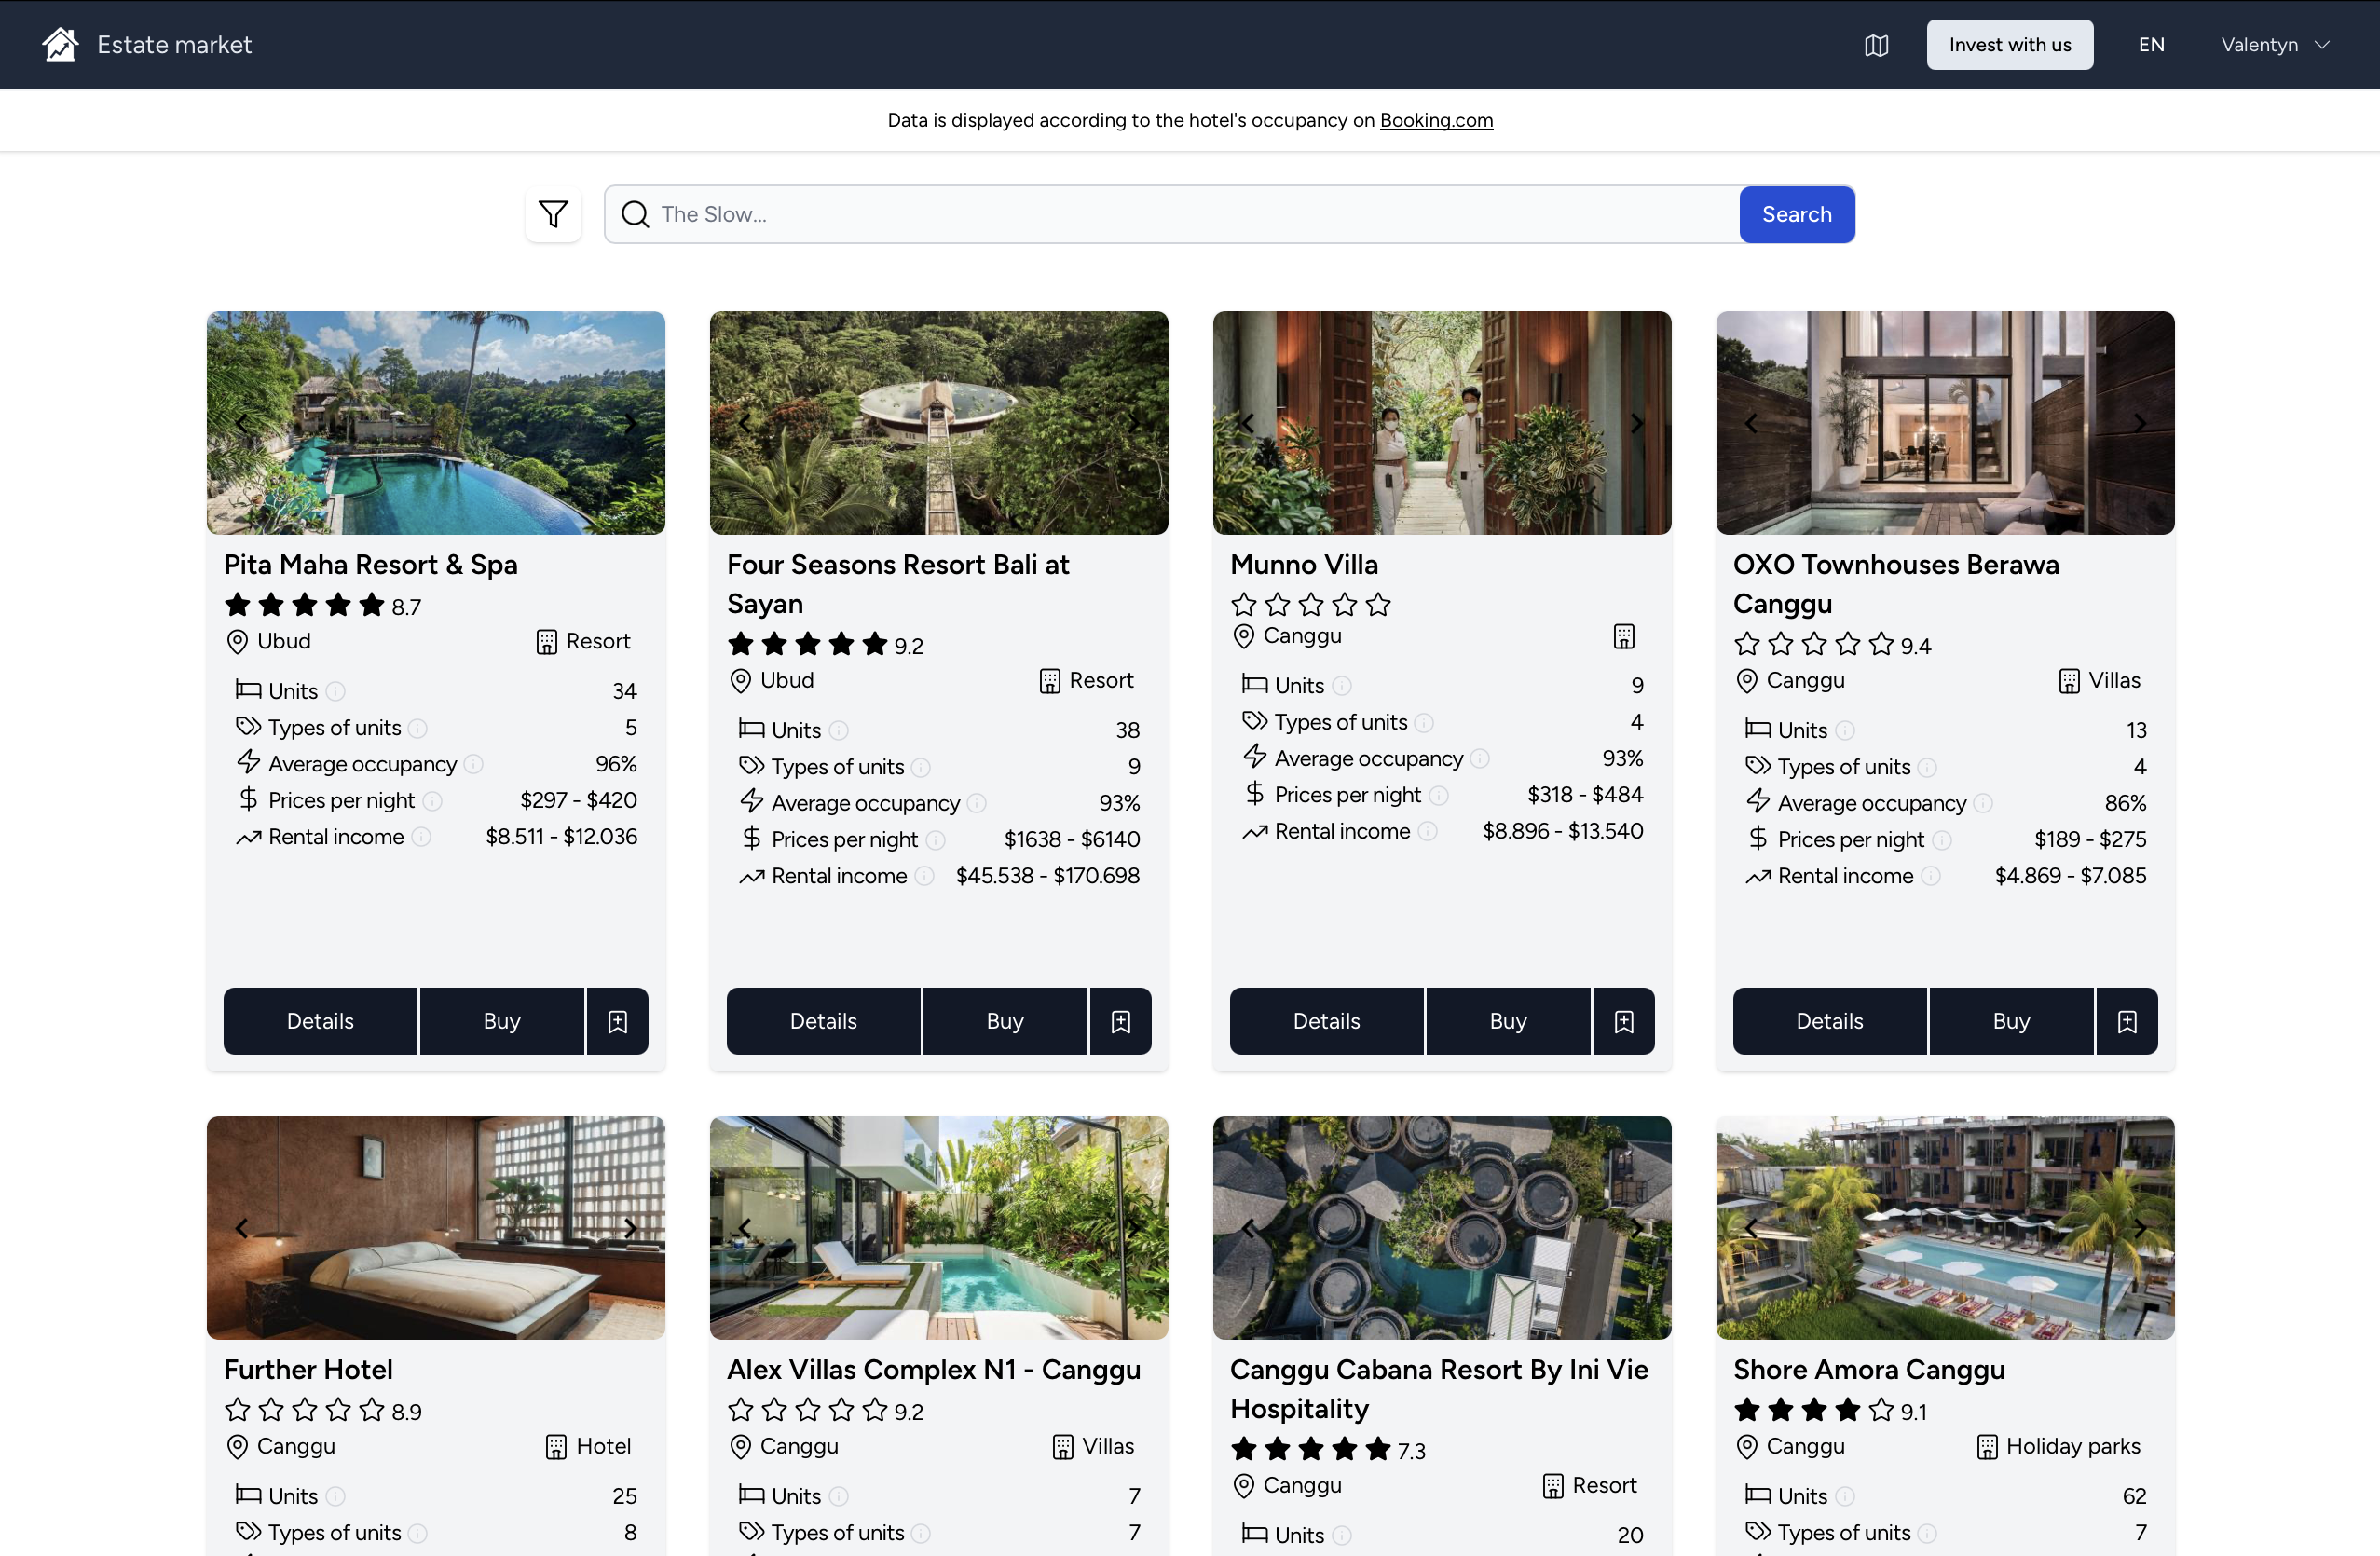Open the Valentyn user dropdown
Screen dimensions: 2380x1556
(x=2275, y=45)
